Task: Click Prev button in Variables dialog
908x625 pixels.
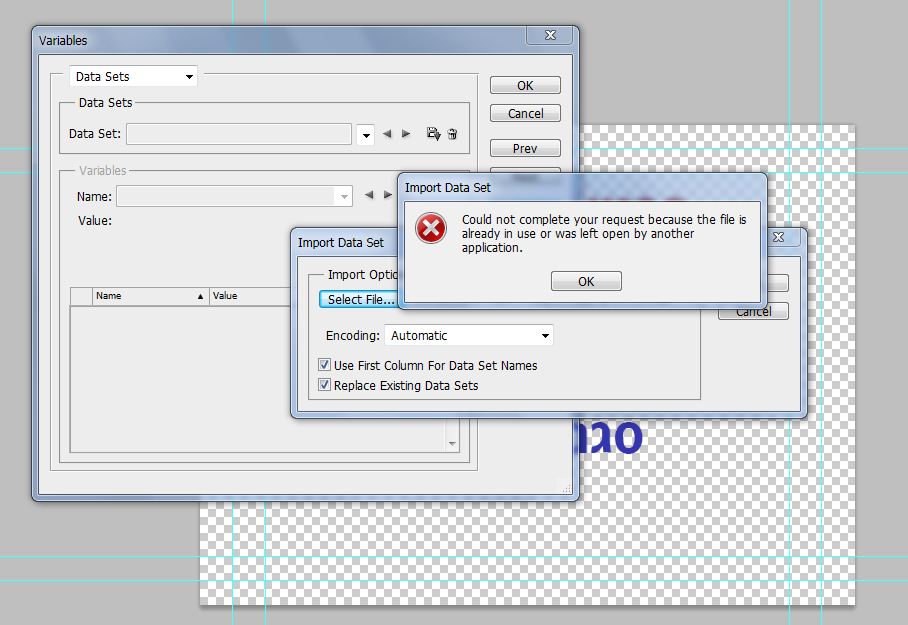Action: [x=525, y=148]
